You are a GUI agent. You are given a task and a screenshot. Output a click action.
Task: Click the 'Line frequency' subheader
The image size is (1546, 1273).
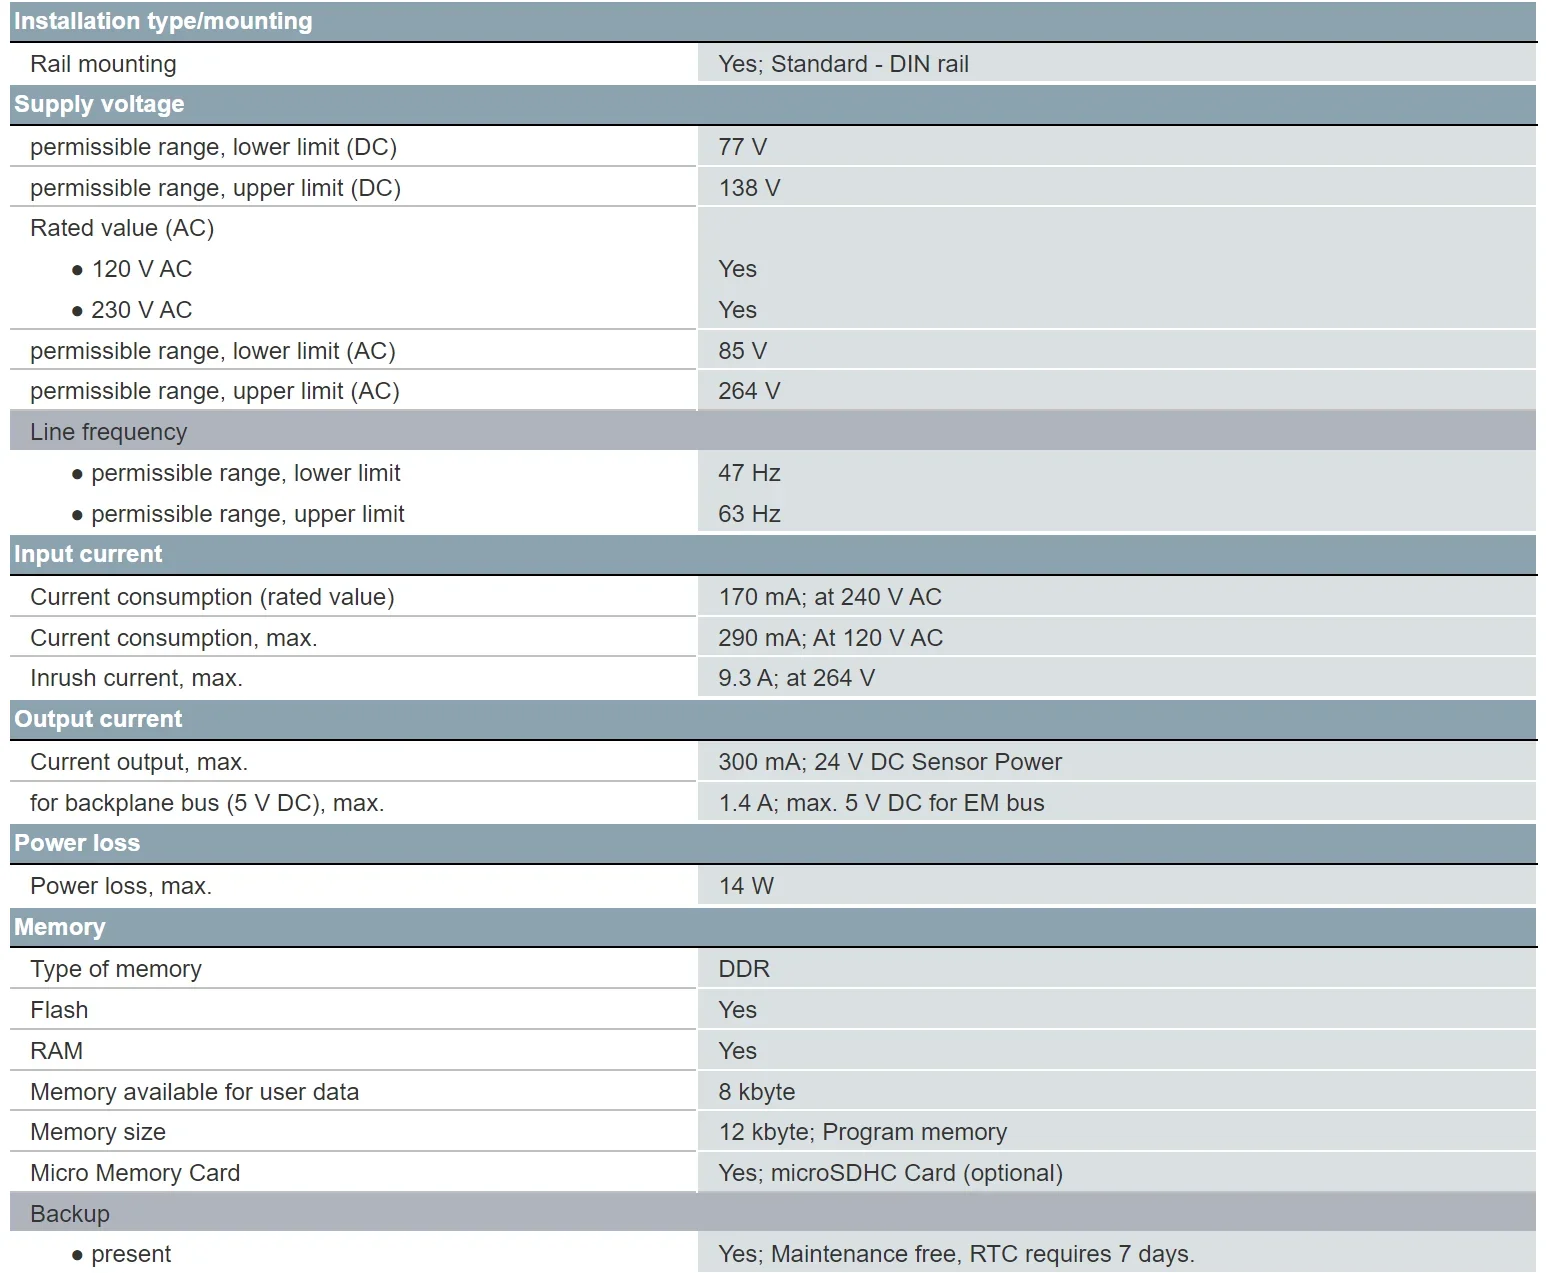point(773,432)
